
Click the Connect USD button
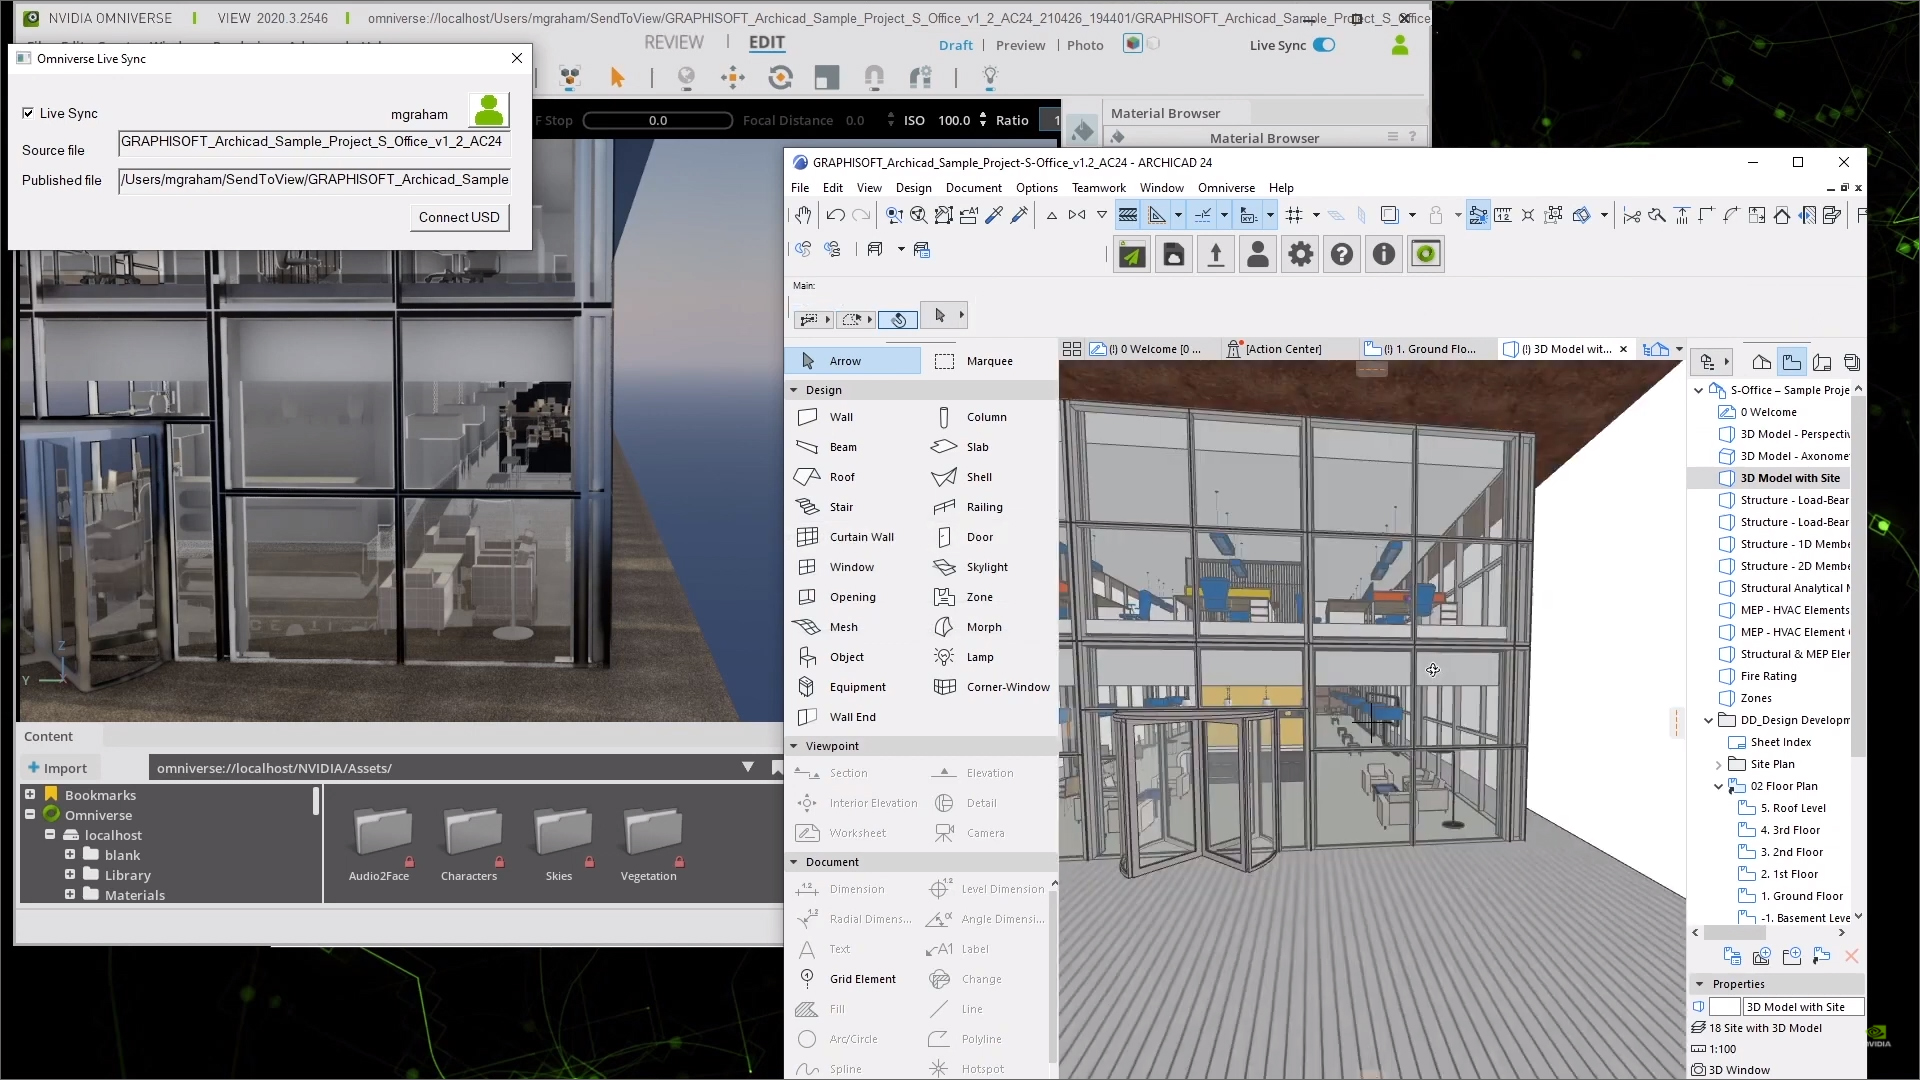click(x=459, y=217)
